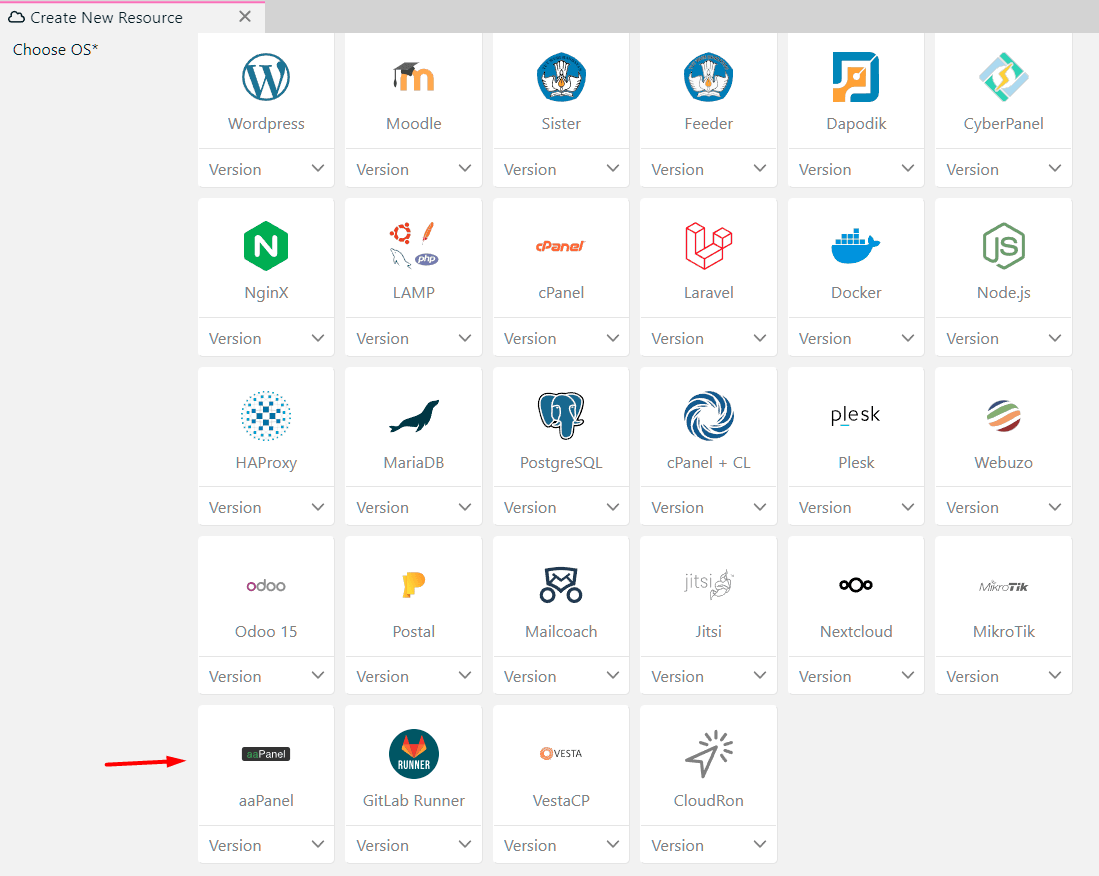
Task: Switch to Create New Resource tab
Action: (x=106, y=17)
